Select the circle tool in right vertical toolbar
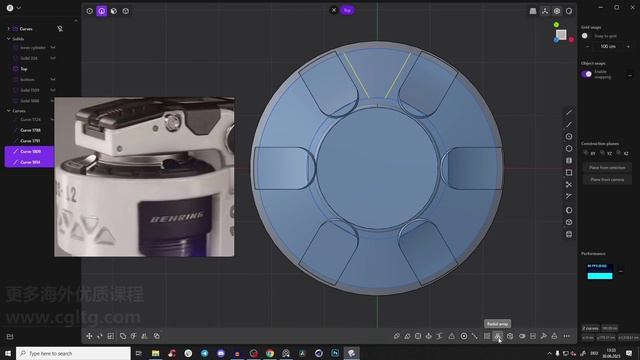This screenshot has width=640, height=360. coord(569,136)
